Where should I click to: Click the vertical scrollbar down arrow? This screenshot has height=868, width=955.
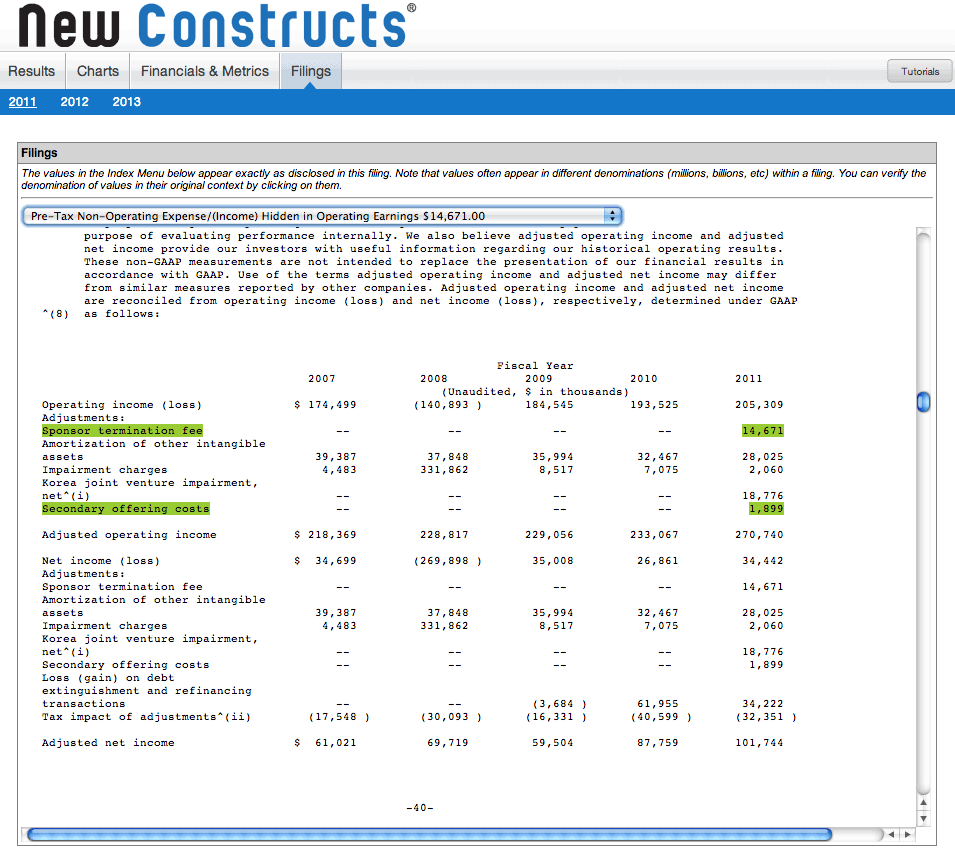pyautogui.click(x=923, y=819)
